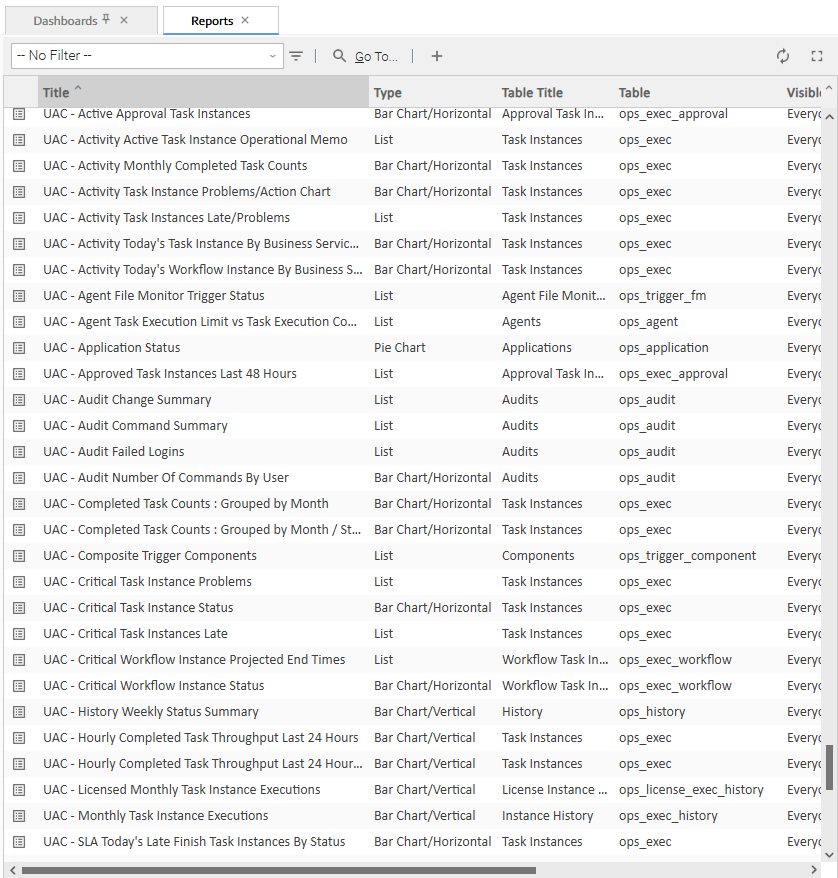The width and height of the screenshot is (838, 878).
Task: Click the row icon for UAC - Application Status
Action: click(19, 348)
